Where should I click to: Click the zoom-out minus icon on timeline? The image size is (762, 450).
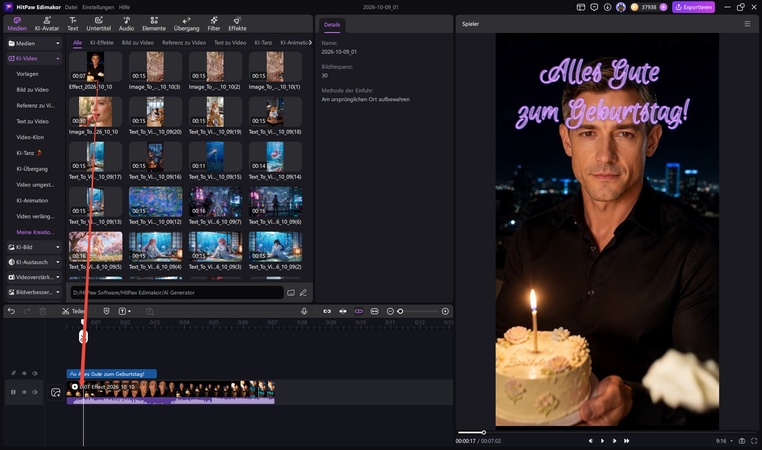[x=390, y=311]
